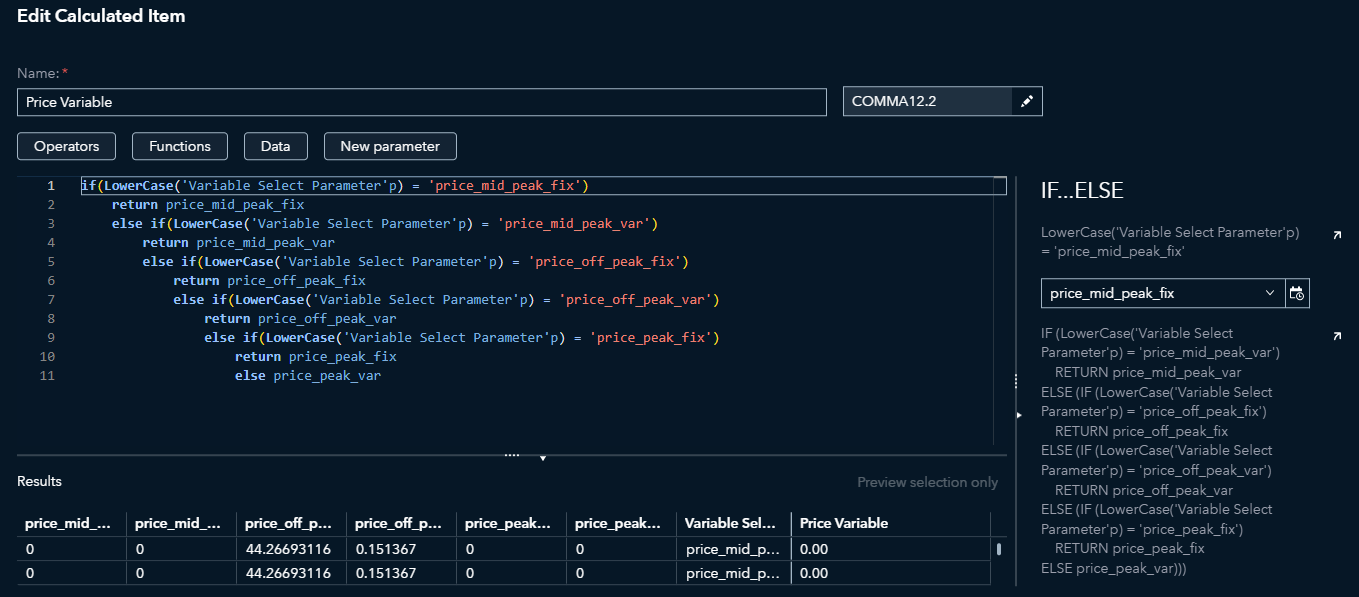Image resolution: width=1359 pixels, height=597 pixels.
Task: Open the Data menu
Action: [276, 146]
